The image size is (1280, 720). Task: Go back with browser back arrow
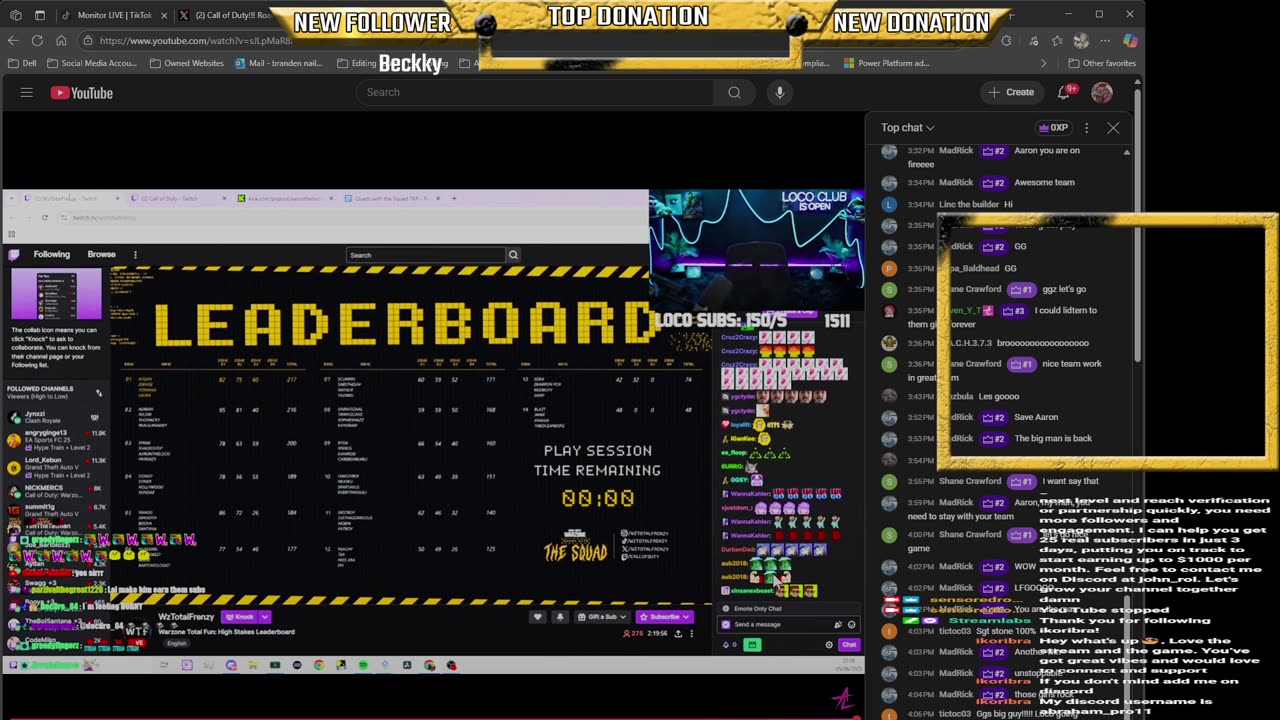pos(13,40)
